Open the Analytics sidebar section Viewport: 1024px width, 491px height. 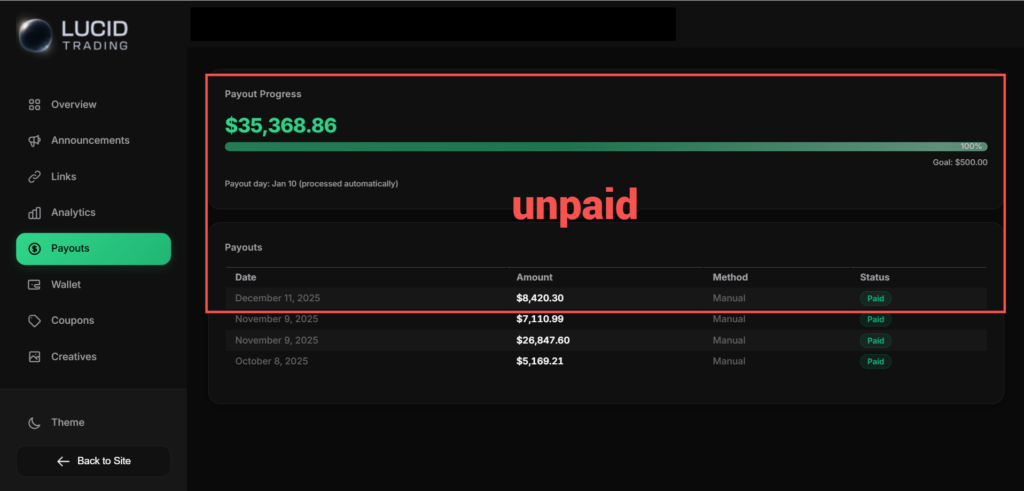73,213
